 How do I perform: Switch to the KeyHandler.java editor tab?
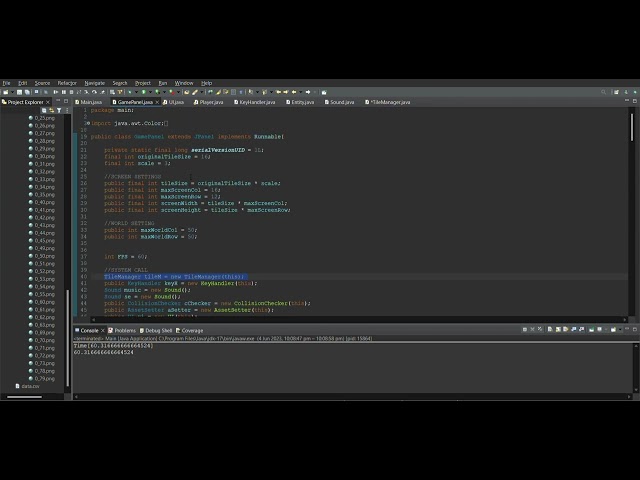[255, 102]
